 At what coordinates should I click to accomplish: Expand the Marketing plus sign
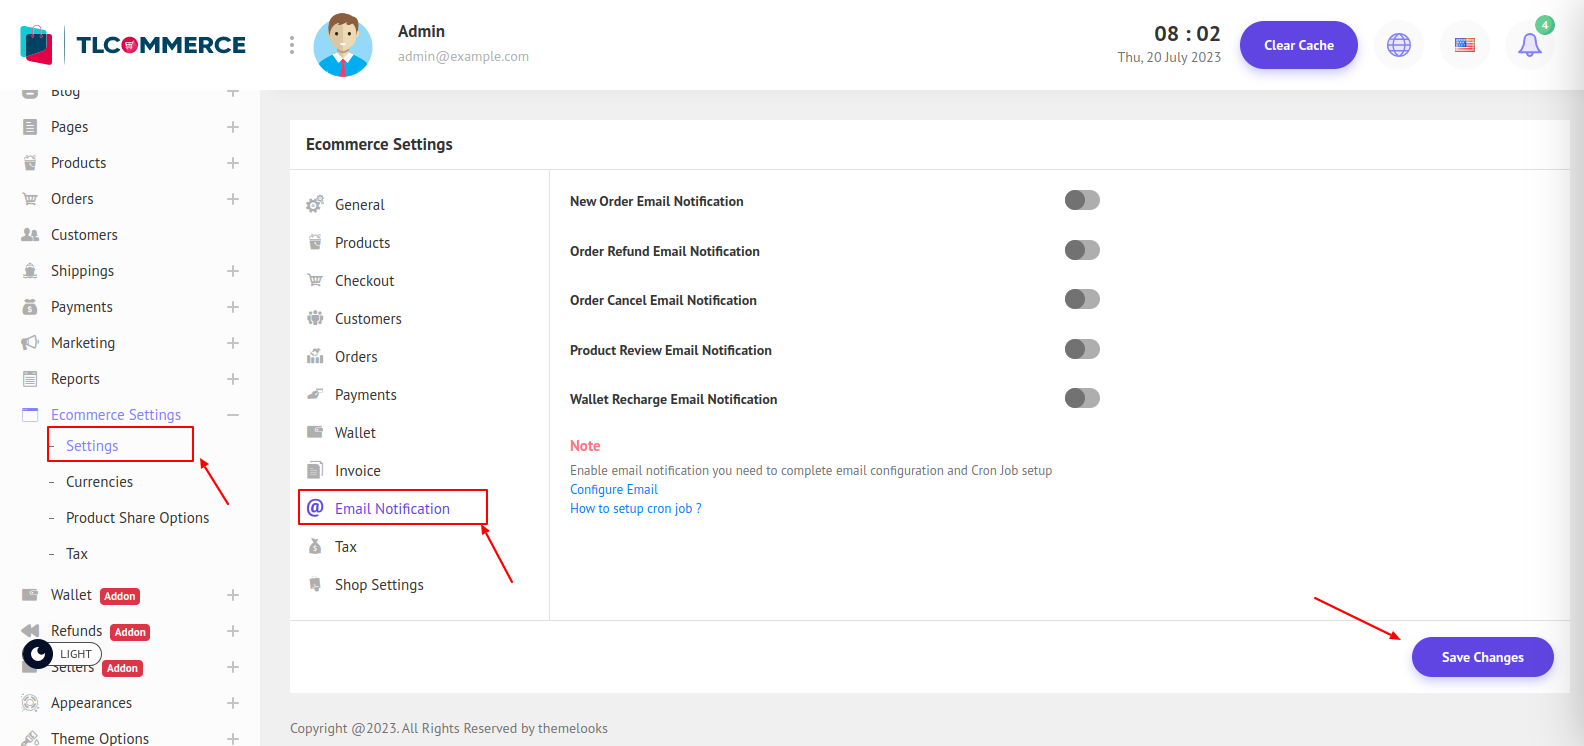tap(233, 343)
